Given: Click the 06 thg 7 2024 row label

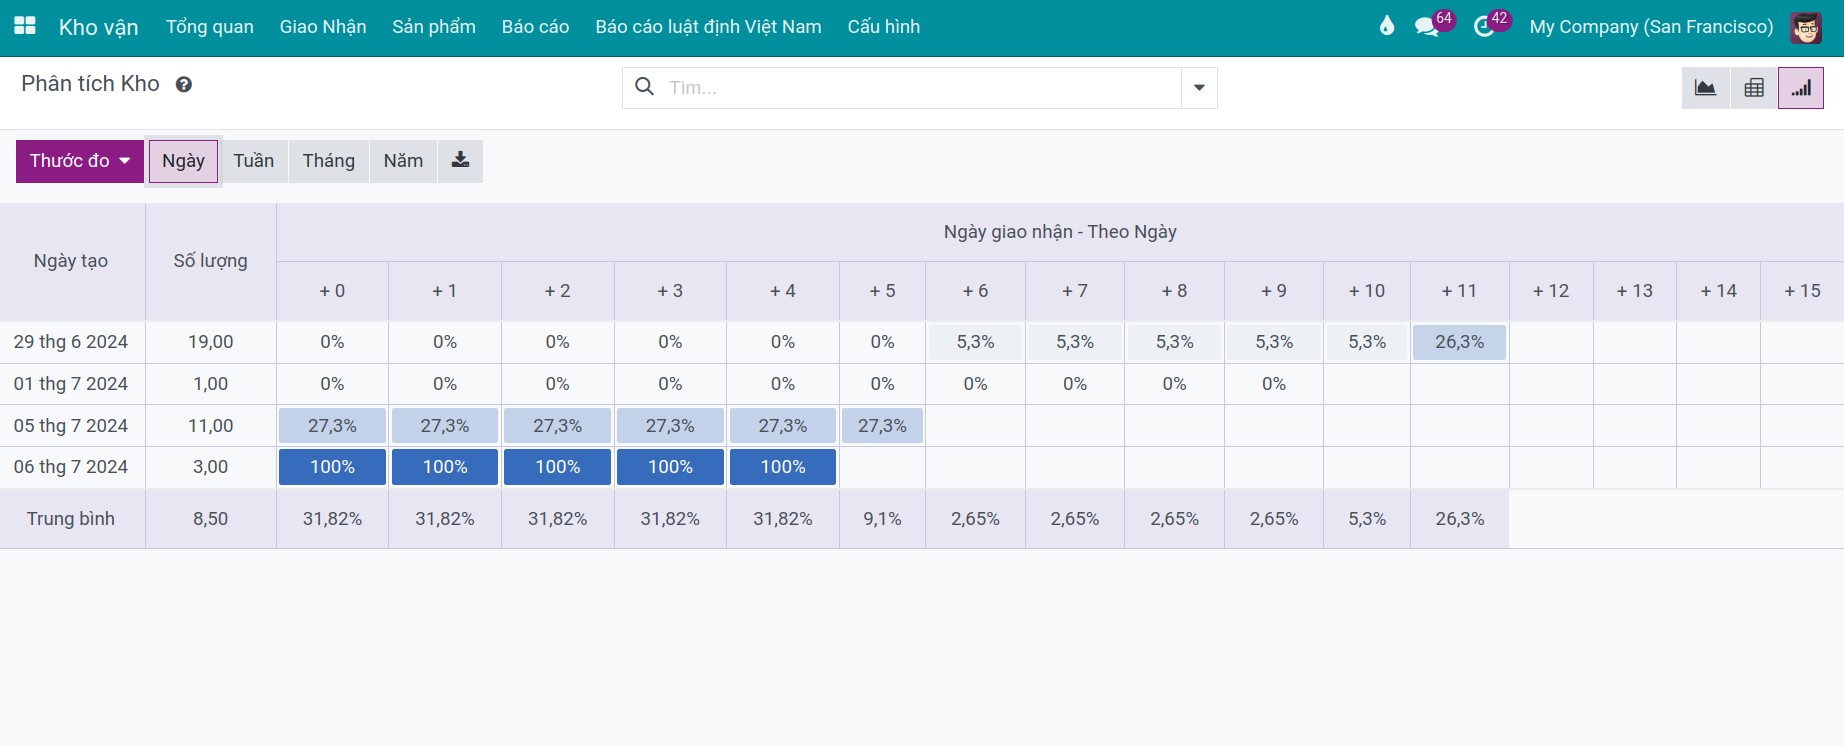Looking at the screenshot, I should tap(71, 467).
